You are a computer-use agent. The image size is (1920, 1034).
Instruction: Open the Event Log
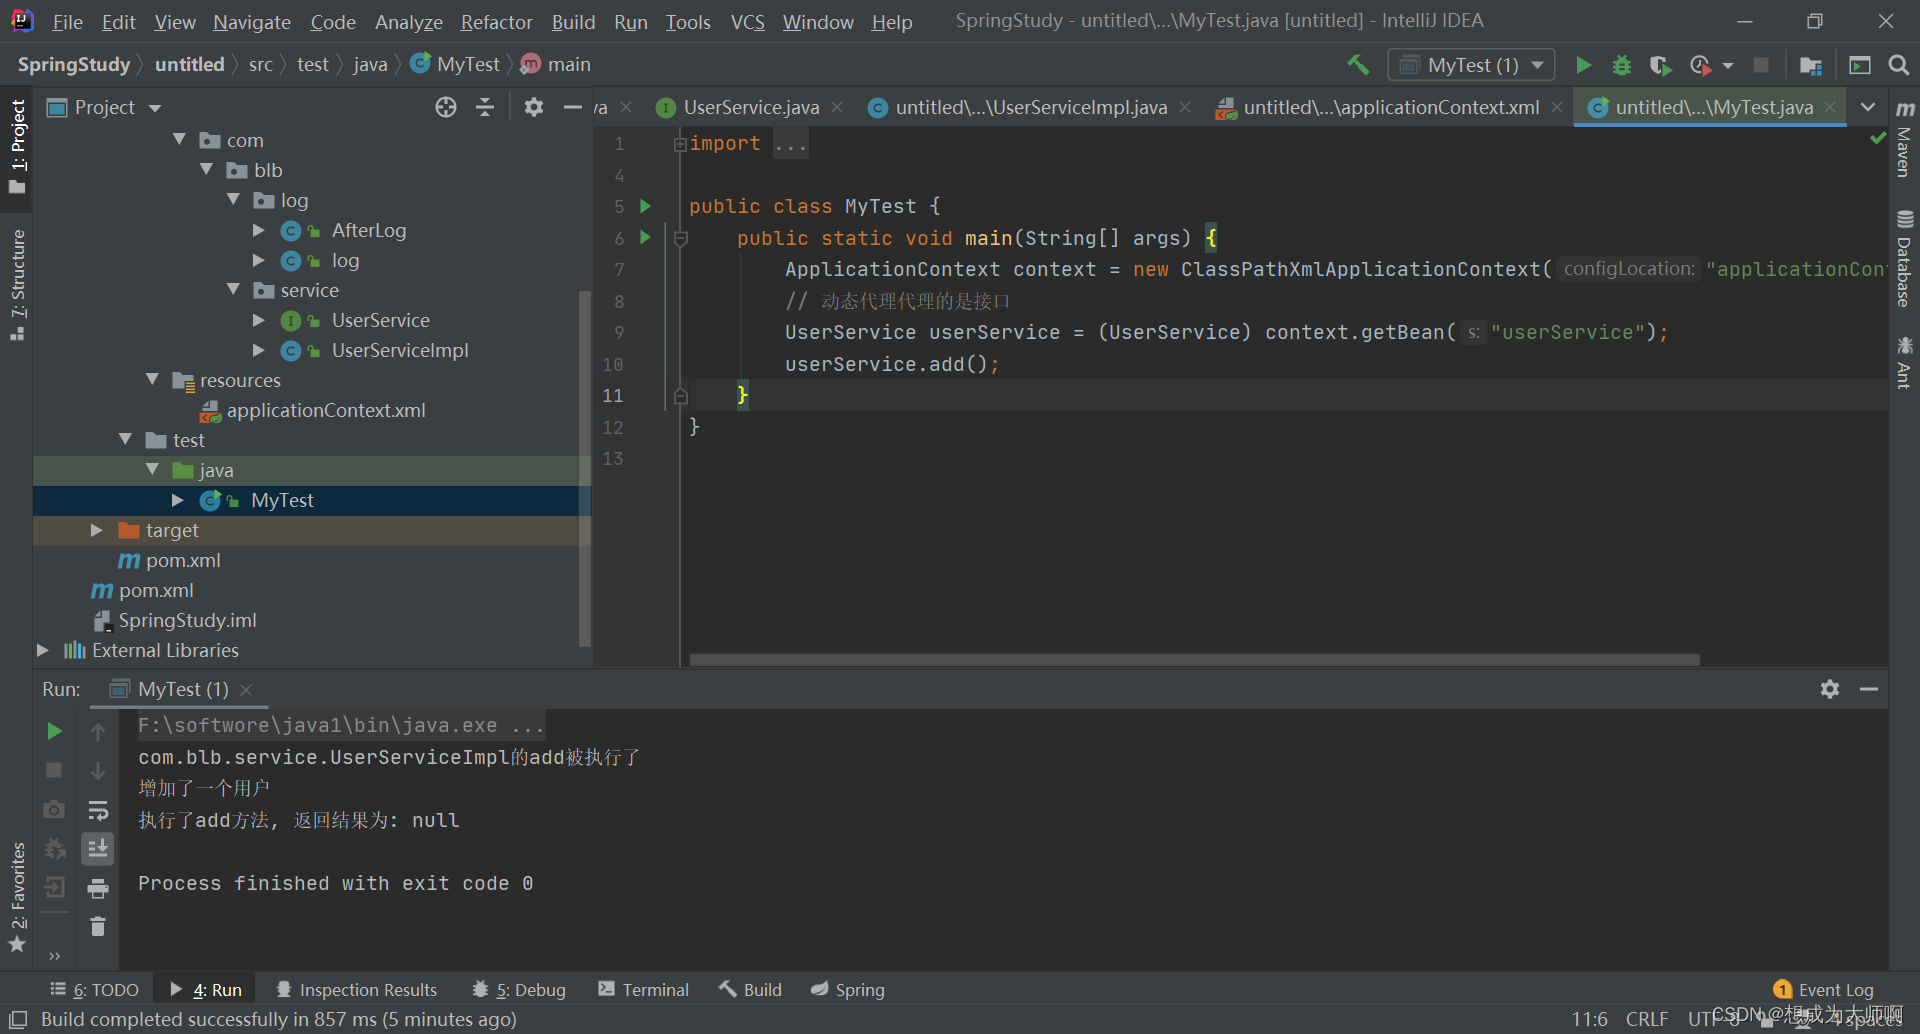[1823, 989]
